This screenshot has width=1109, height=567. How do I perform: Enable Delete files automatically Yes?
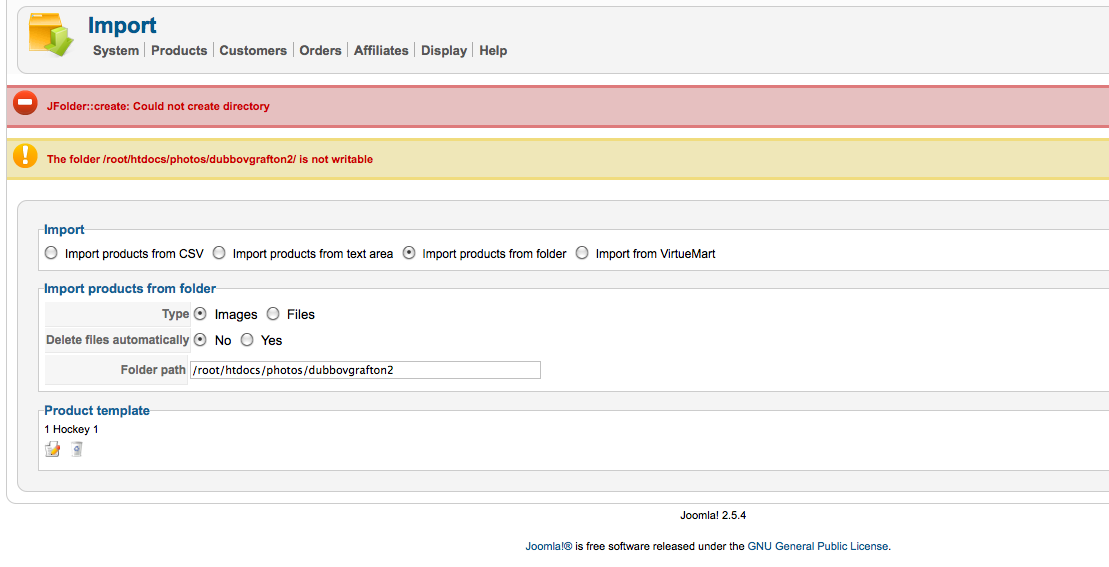pos(247,340)
